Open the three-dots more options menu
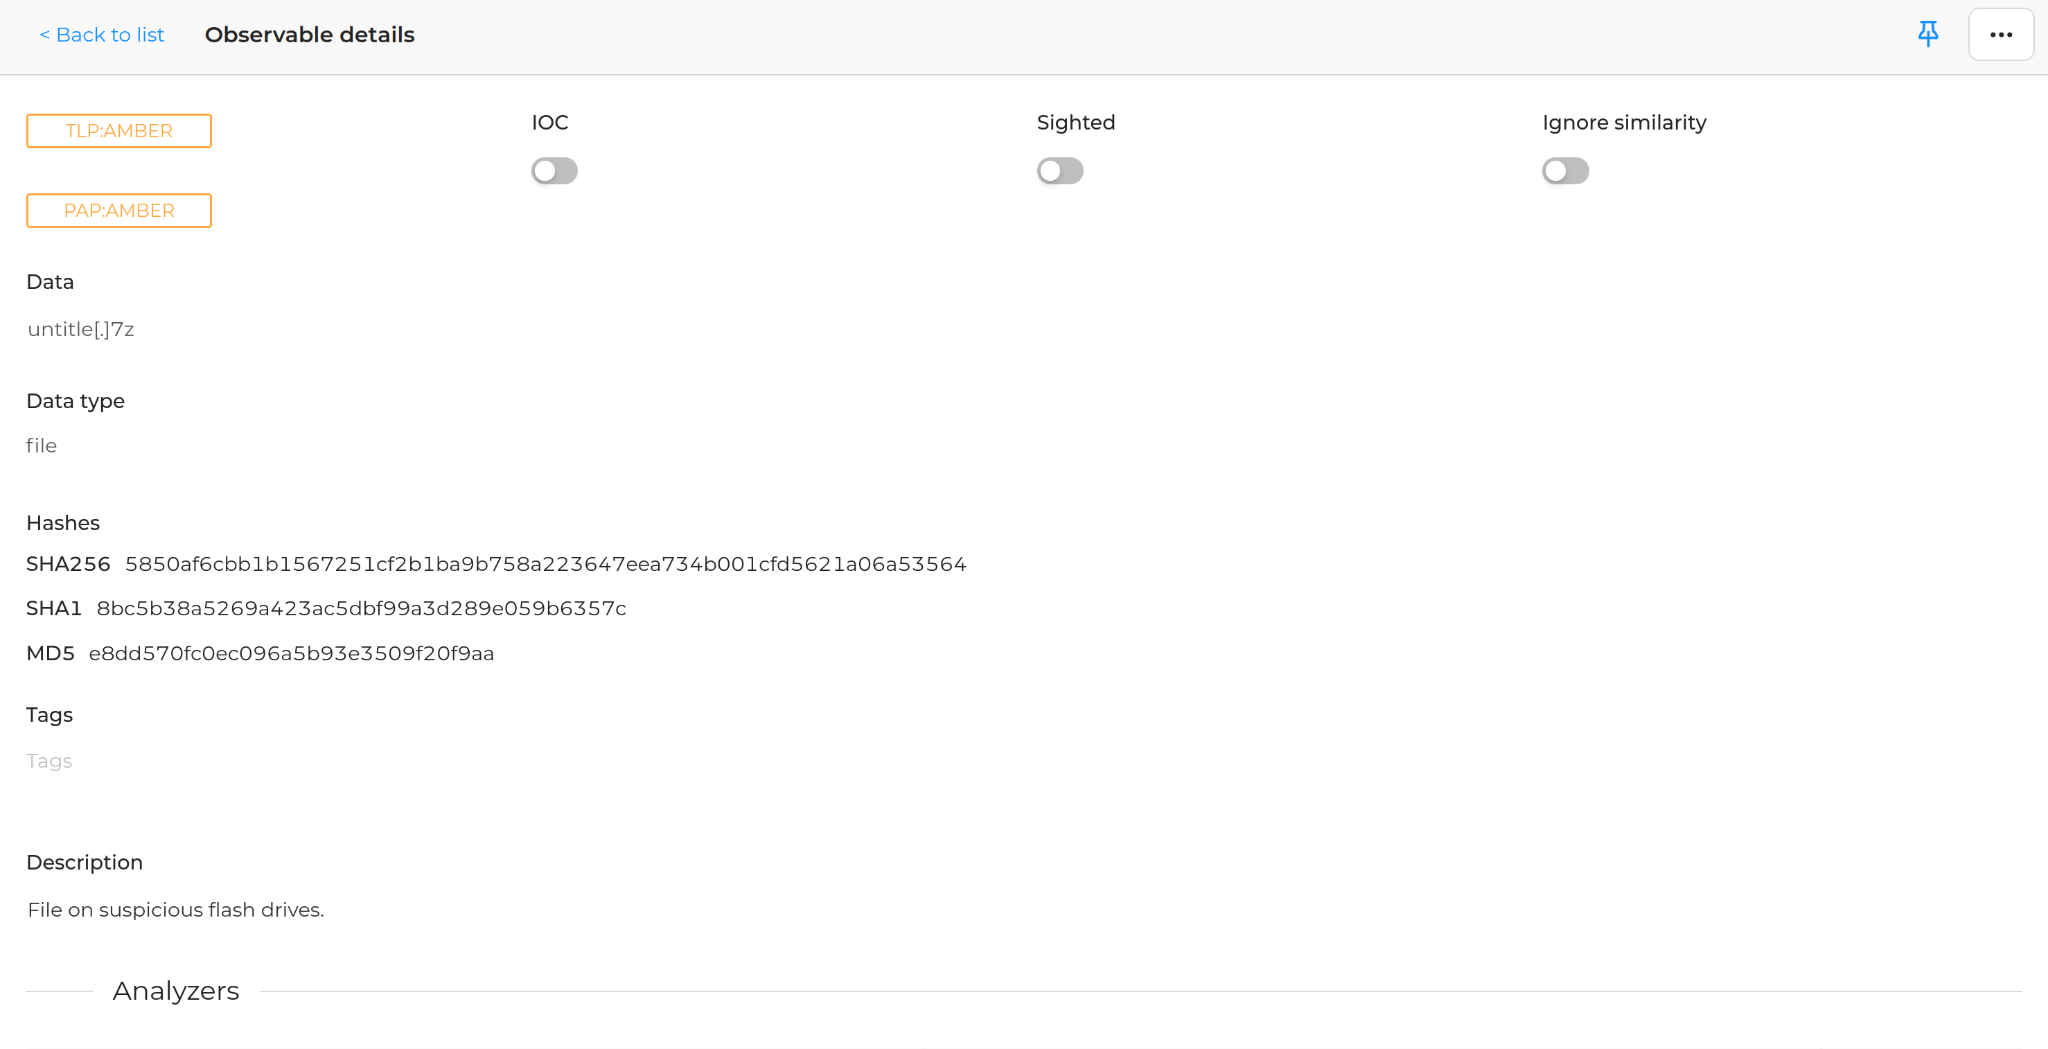 (2001, 34)
